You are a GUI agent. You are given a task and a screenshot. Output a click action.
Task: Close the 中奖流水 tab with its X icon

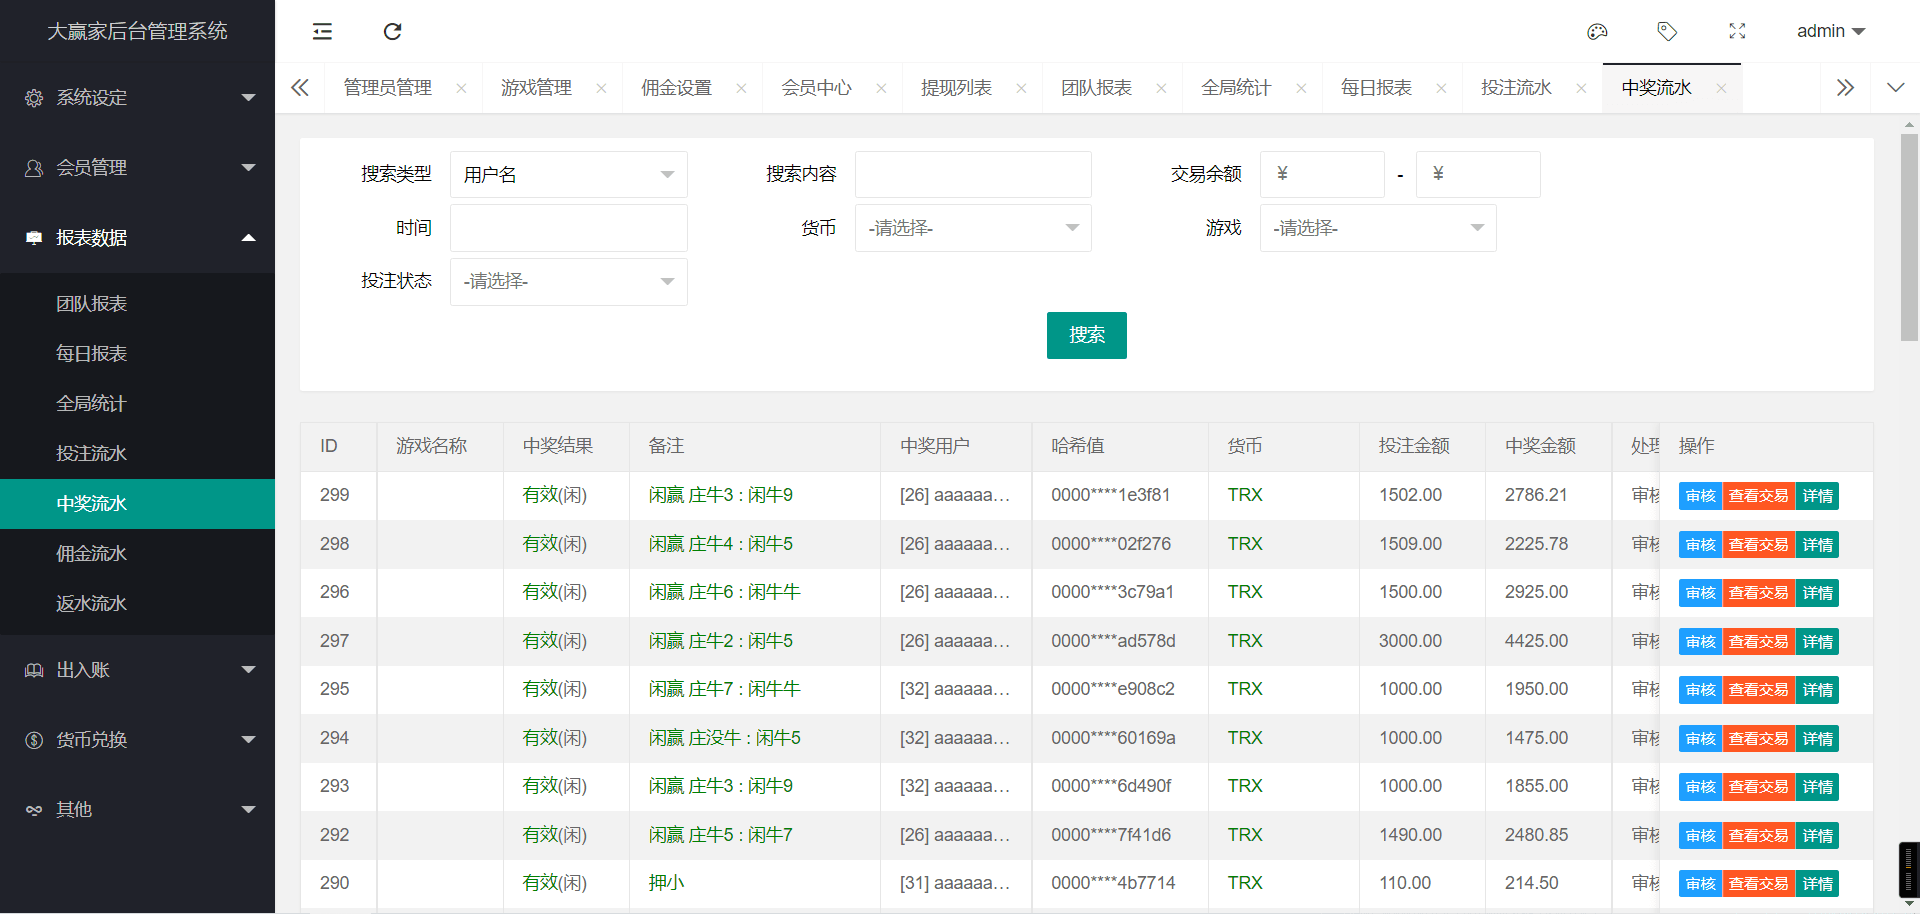coord(1721,89)
